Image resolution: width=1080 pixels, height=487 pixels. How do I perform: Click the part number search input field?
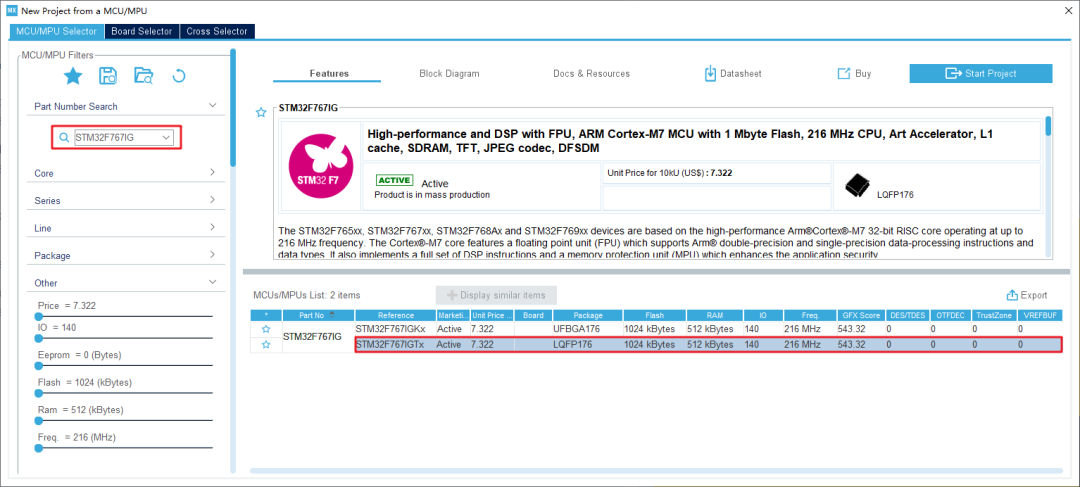point(117,138)
